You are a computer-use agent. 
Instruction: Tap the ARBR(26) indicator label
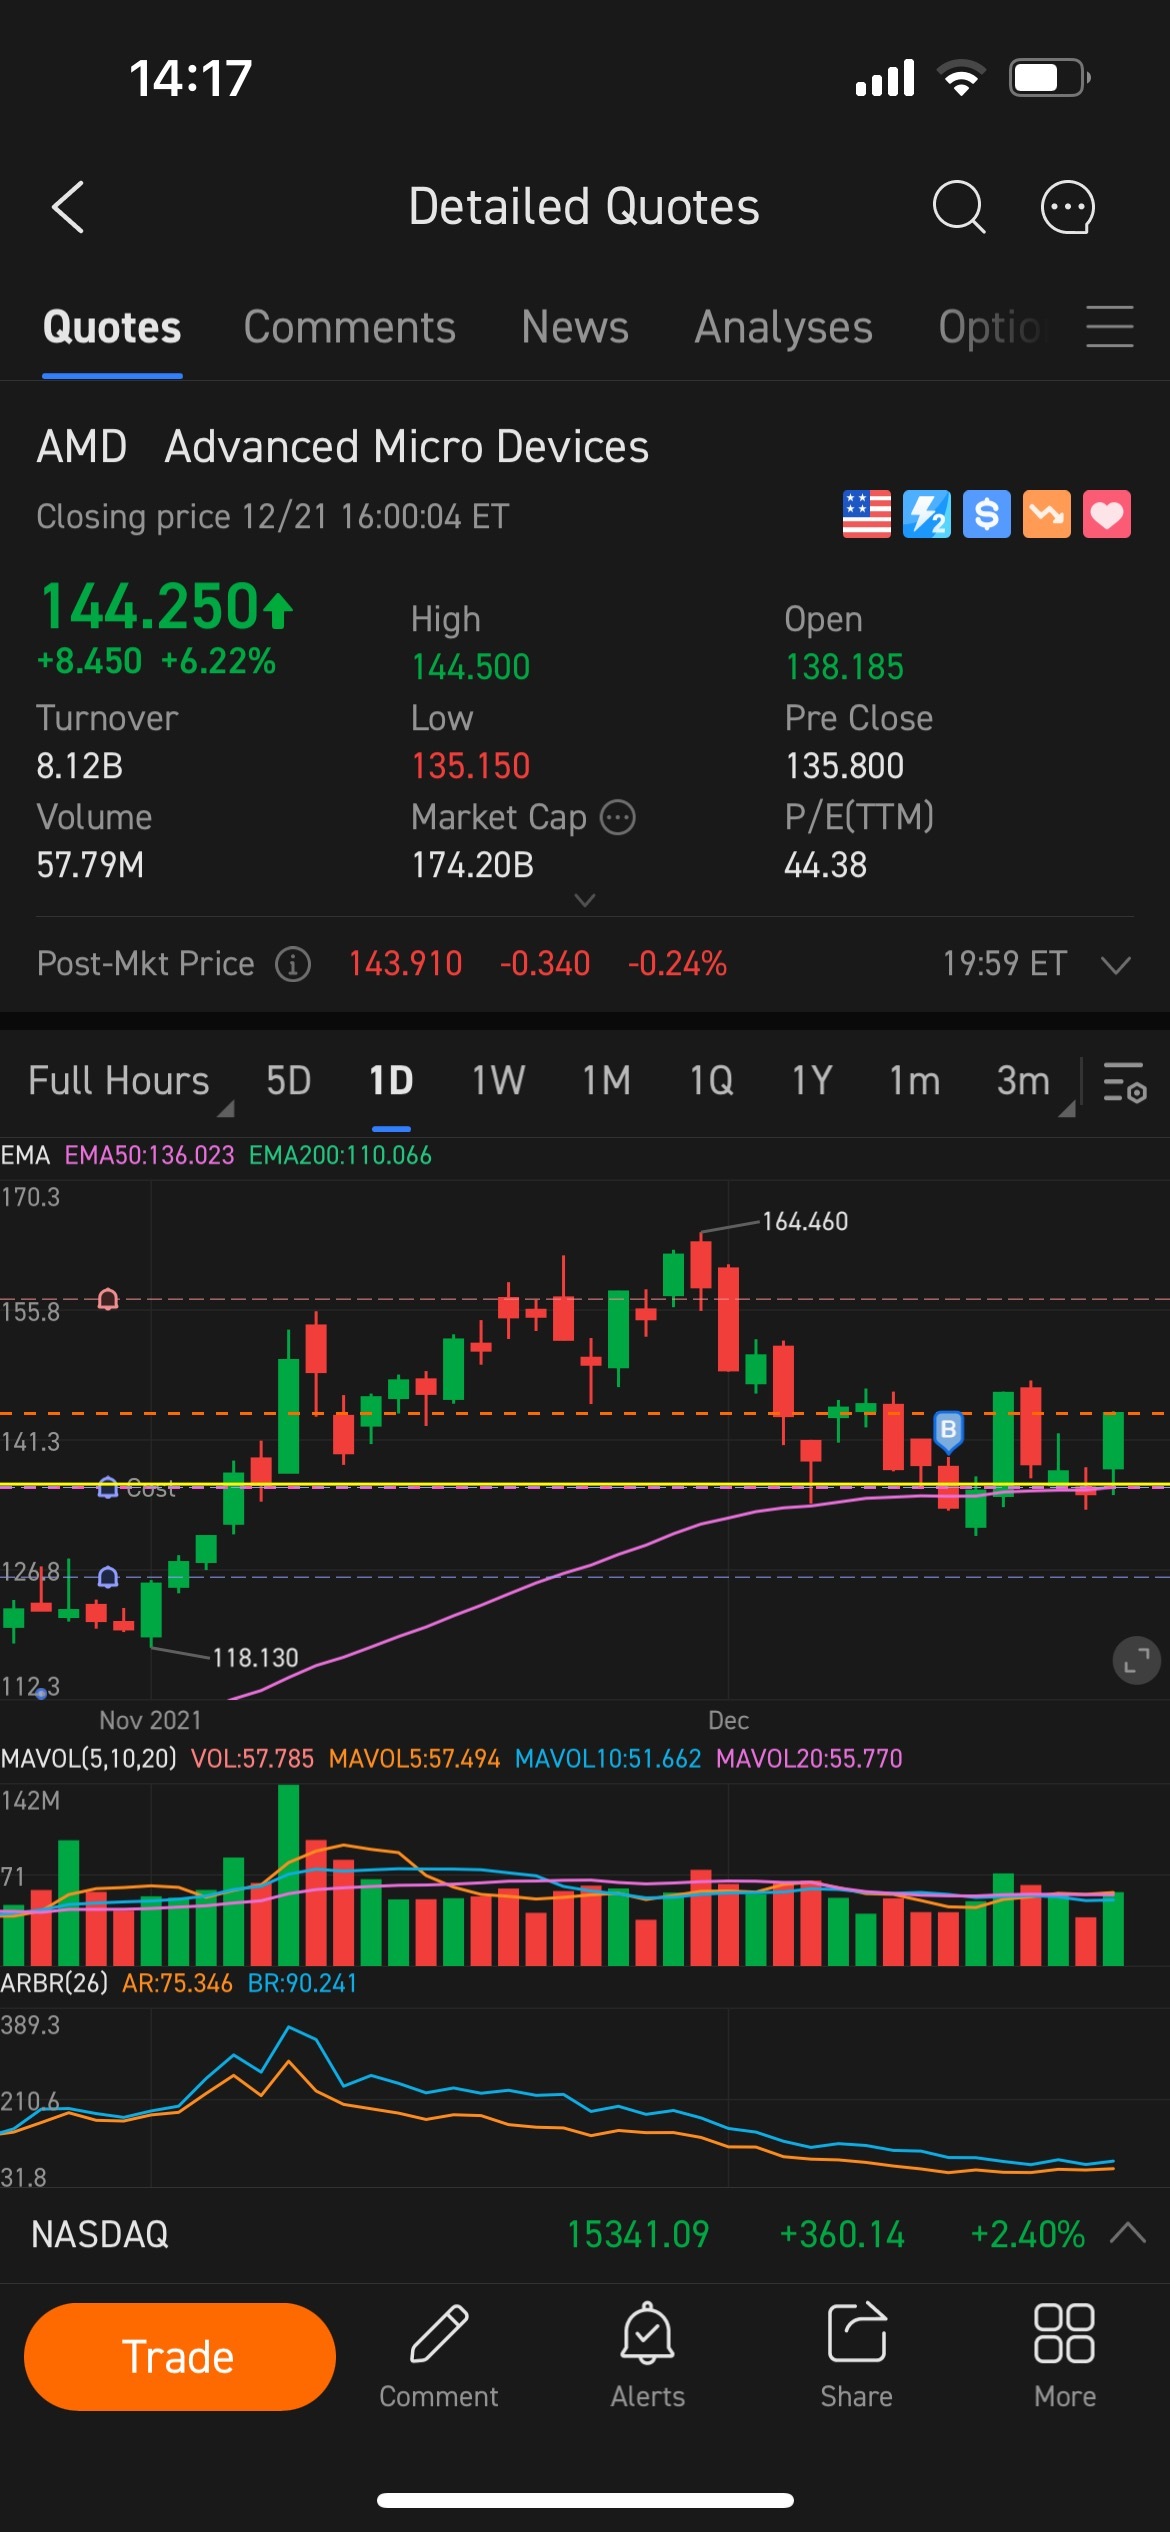tap(54, 1983)
